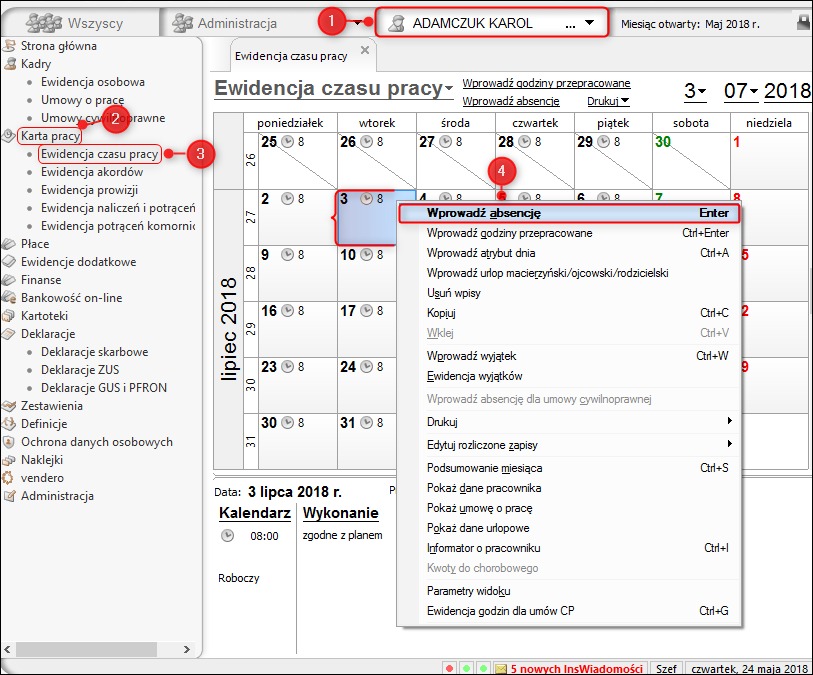Open the Wszyscy group icon tab
Image resolution: width=813 pixels, height=675 pixels.
coord(44,23)
